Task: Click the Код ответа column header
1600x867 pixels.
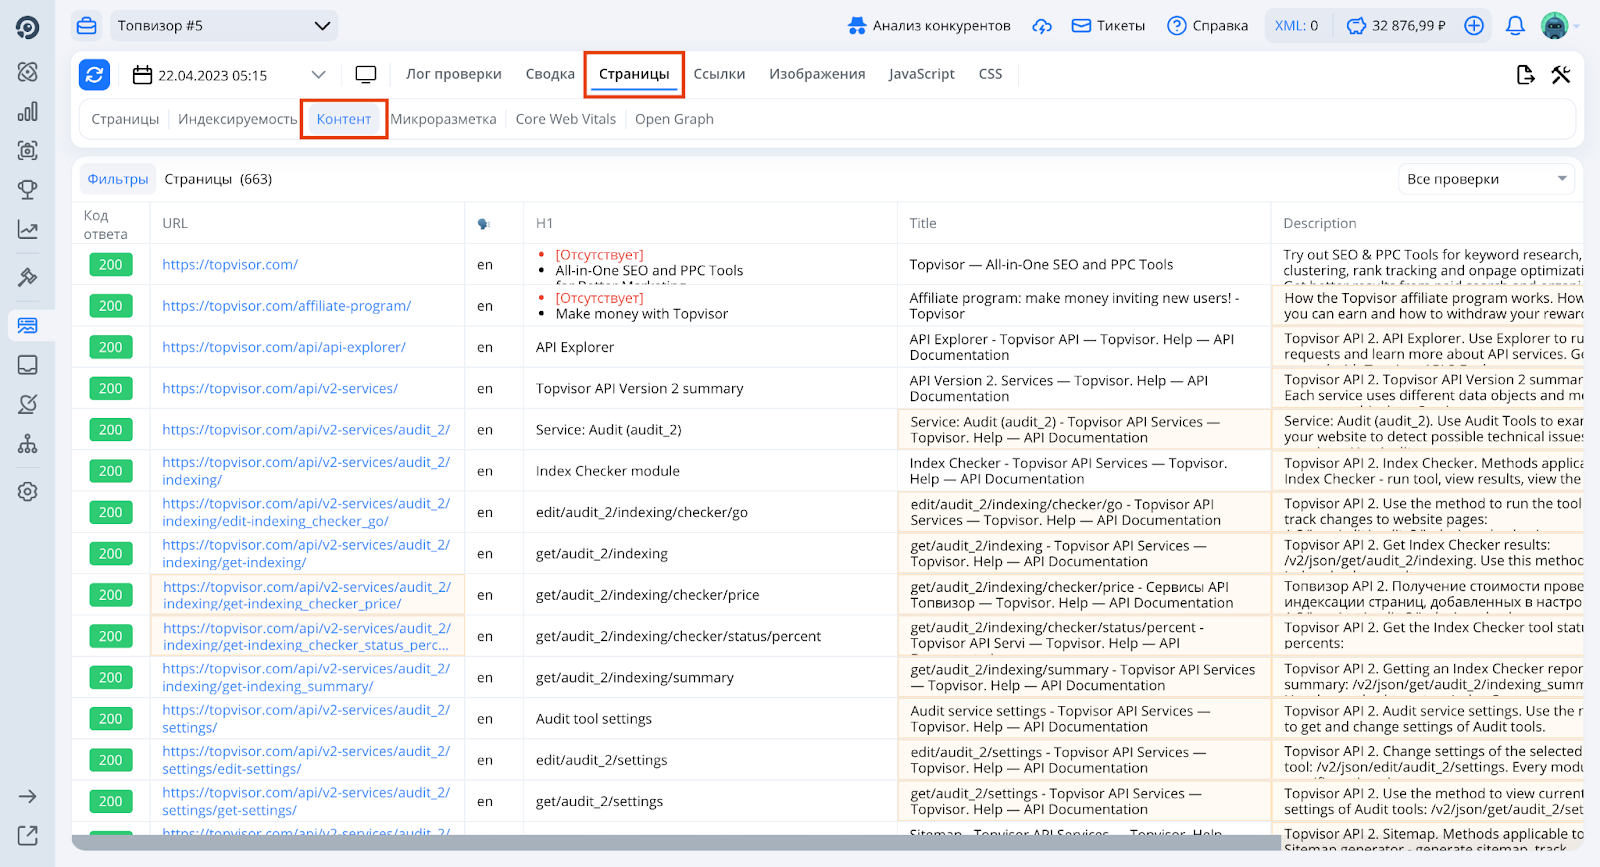Action: tap(106, 224)
